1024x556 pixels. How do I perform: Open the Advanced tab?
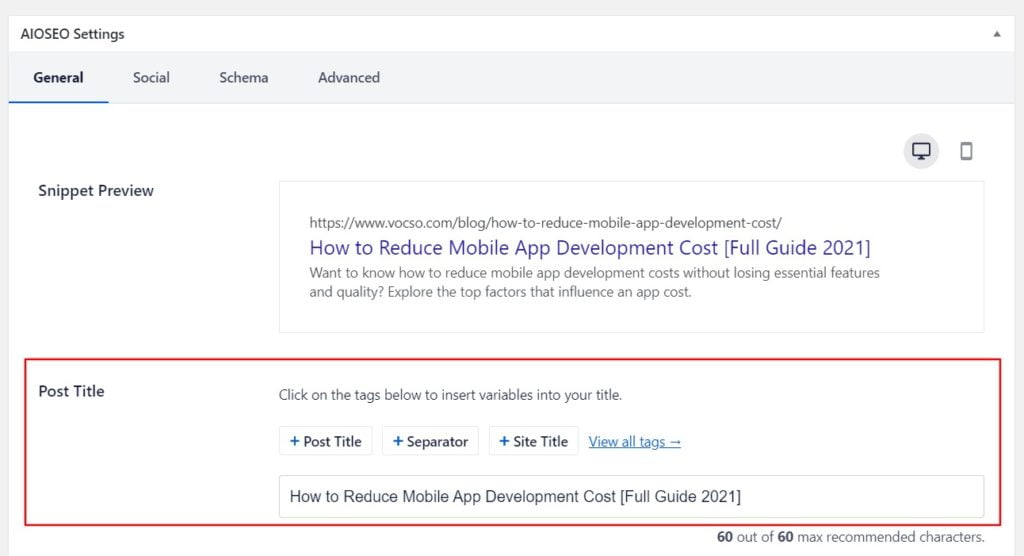(x=349, y=77)
